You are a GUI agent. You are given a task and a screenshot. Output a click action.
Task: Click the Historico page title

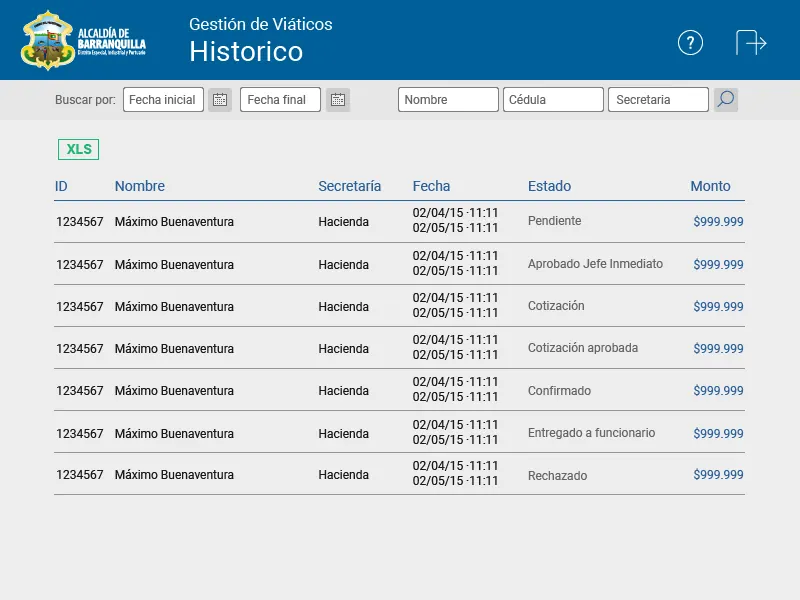[246, 52]
